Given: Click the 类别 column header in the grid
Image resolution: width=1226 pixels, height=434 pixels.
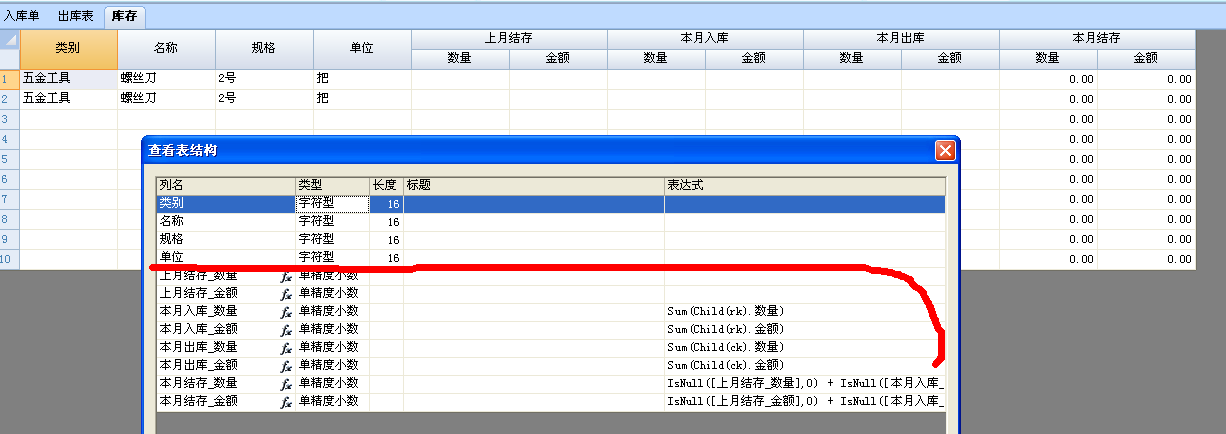Looking at the screenshot, I should point(68,48).
